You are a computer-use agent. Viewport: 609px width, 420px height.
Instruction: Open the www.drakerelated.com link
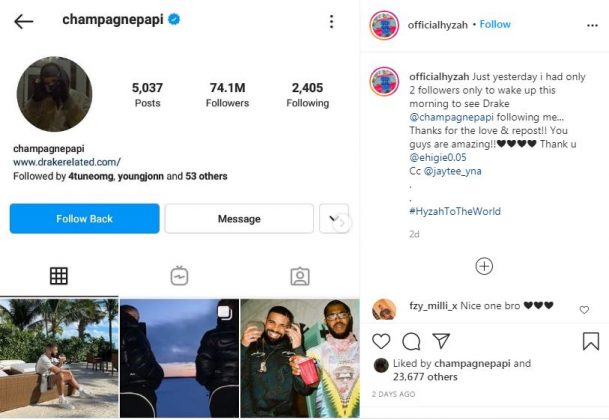tap(67, 161)
